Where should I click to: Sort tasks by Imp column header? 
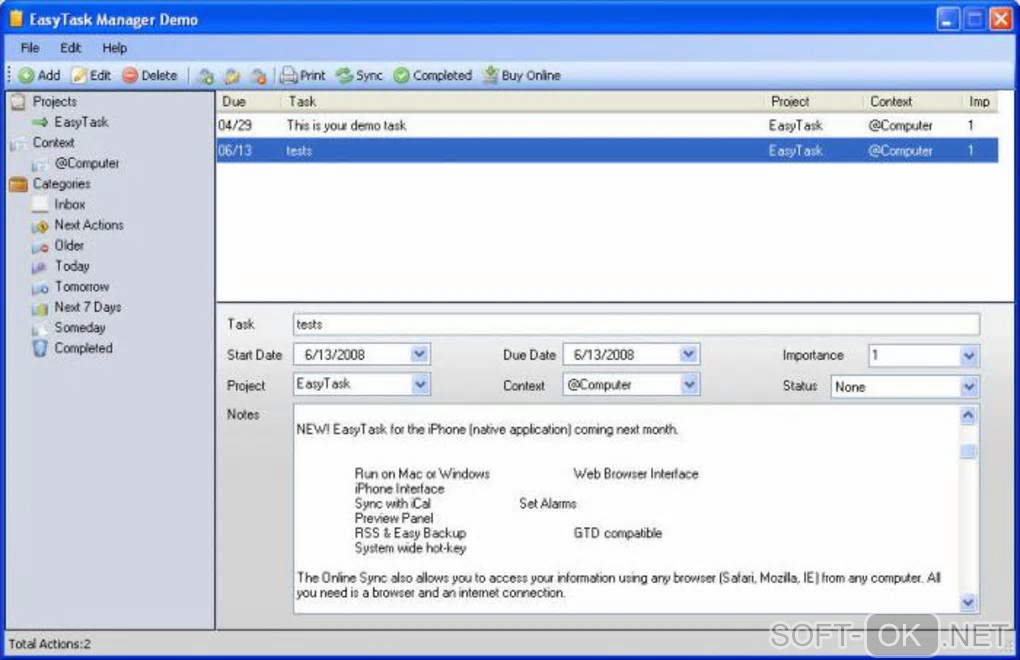click(x=980, y=101)
